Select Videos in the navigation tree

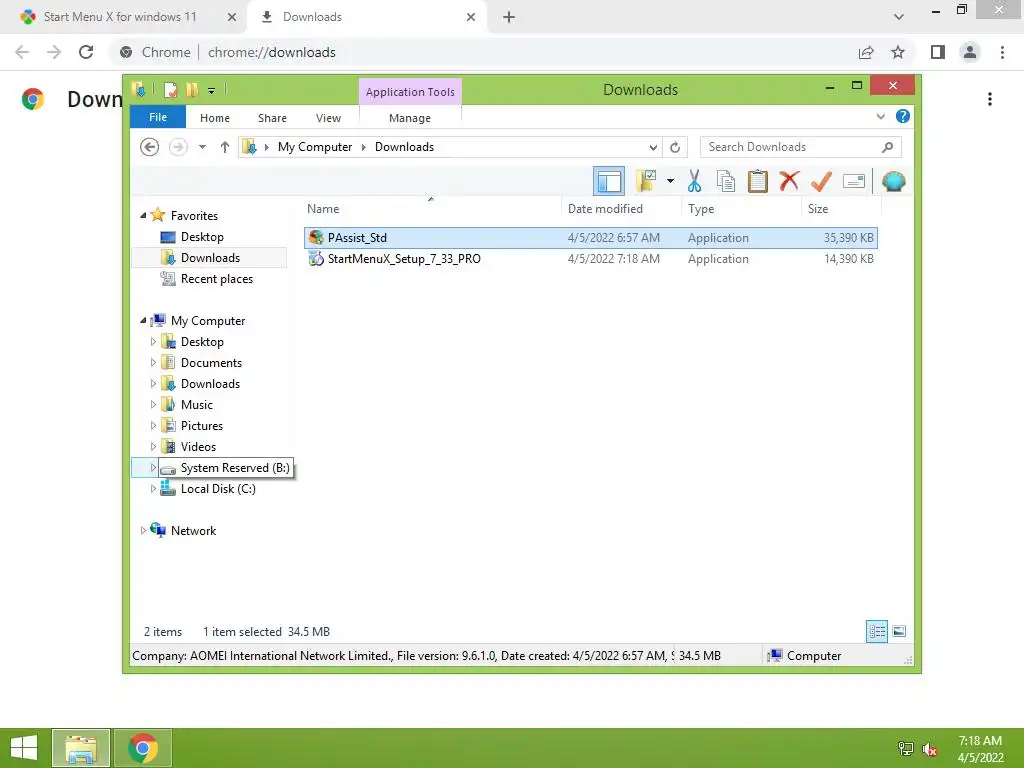click(x=199, y=447)
